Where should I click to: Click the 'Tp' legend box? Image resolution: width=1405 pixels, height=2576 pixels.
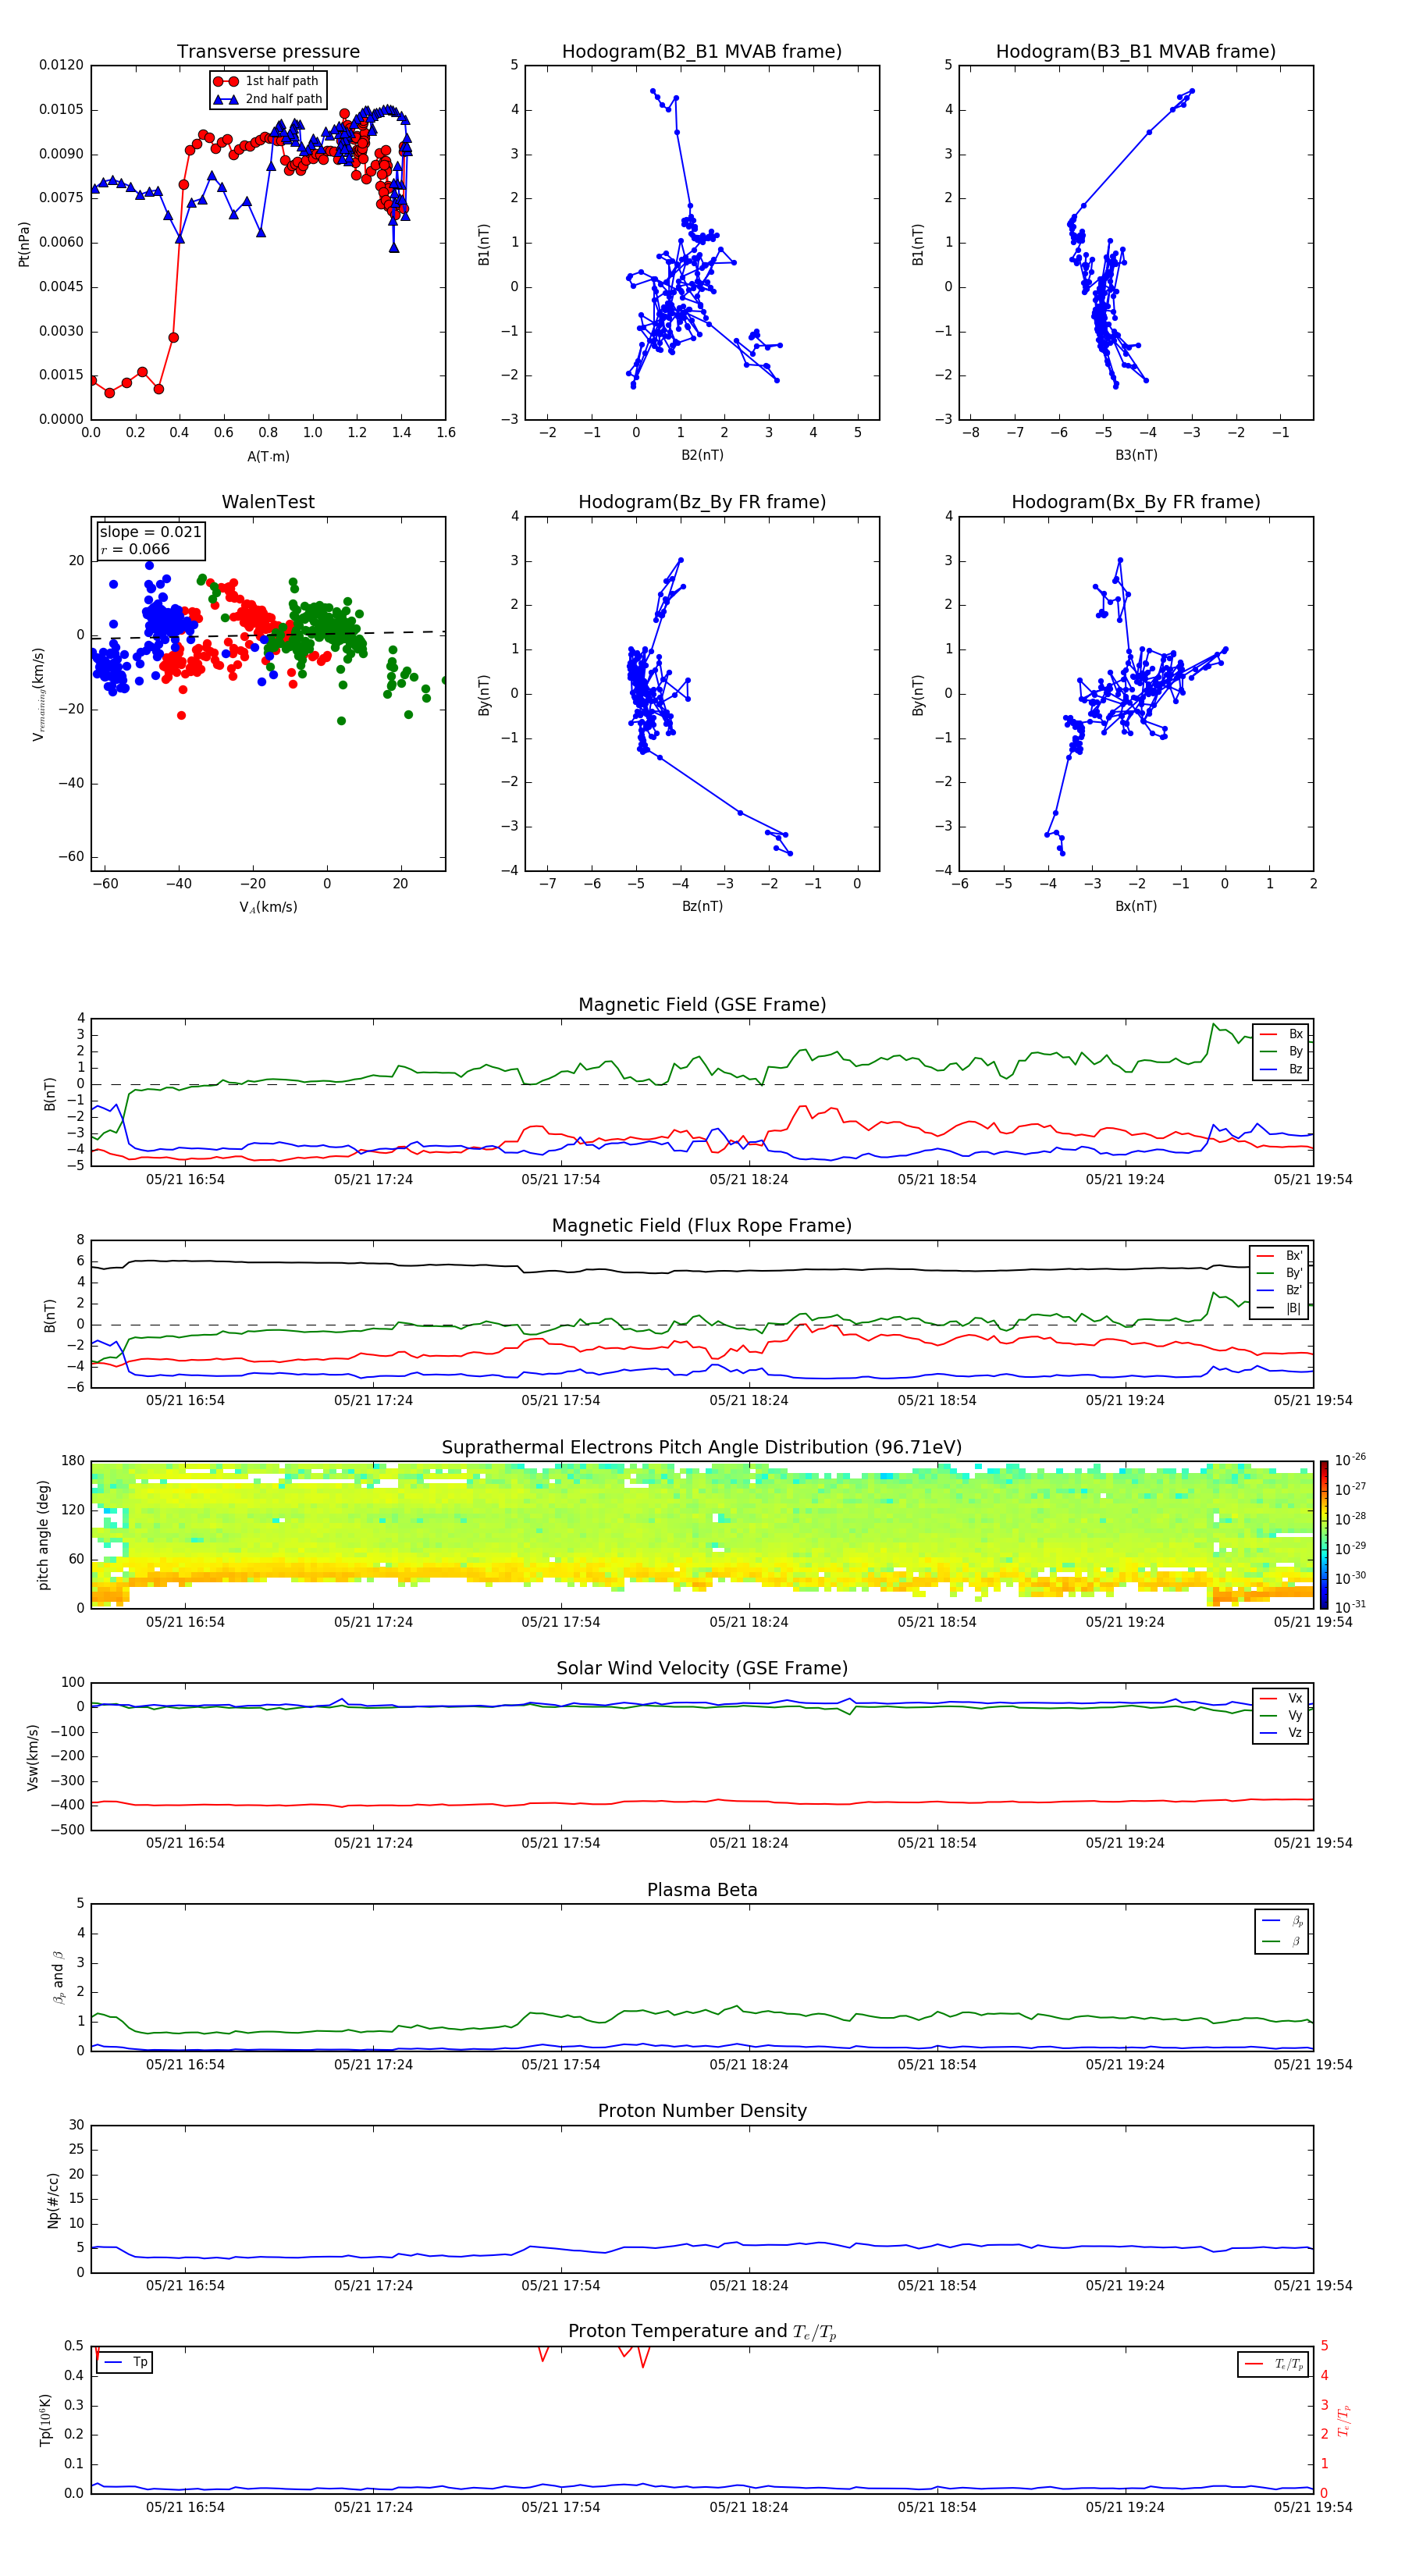(124, 2362)
